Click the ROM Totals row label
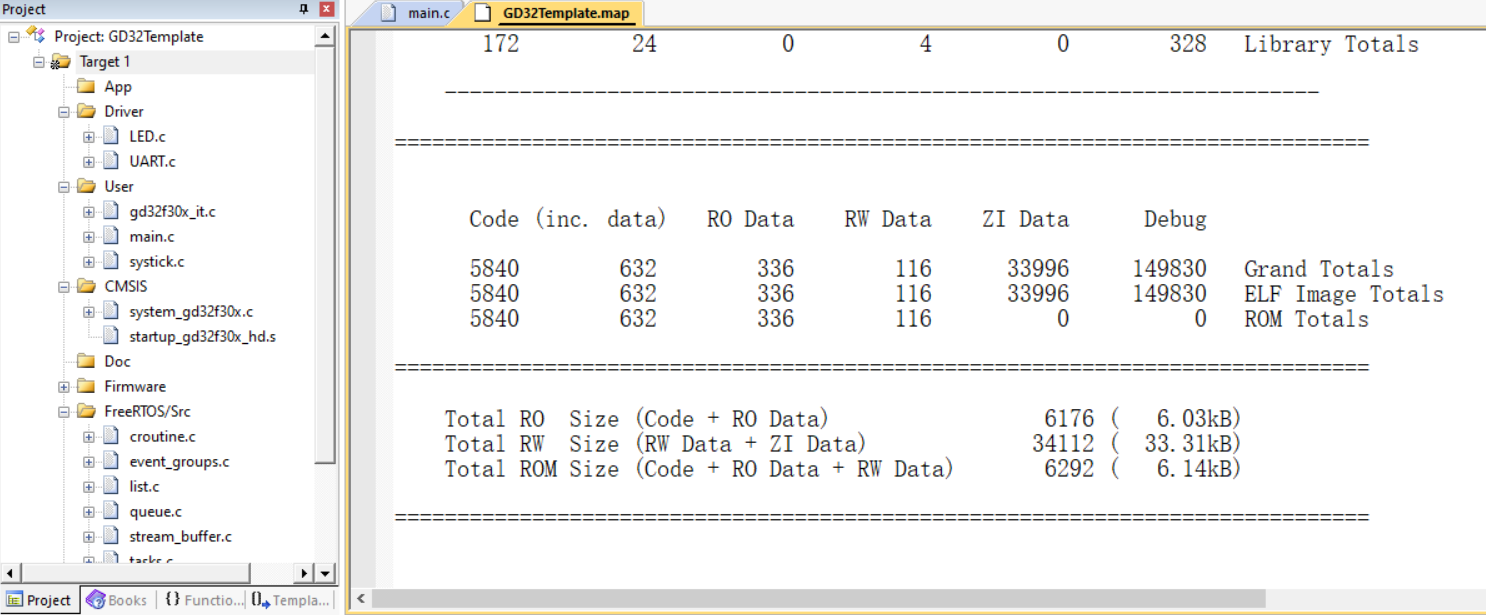Viewport: 1486px width, 615px height. coord(1306,319)
